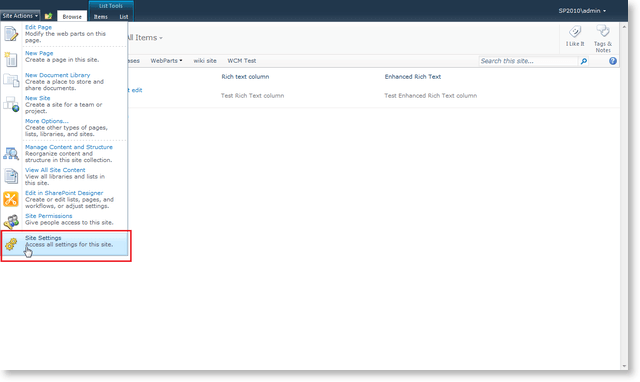Open the Site Actions dropdown
Image resolution: width=640 pixels, height=382 pixels.
(20, 16)
